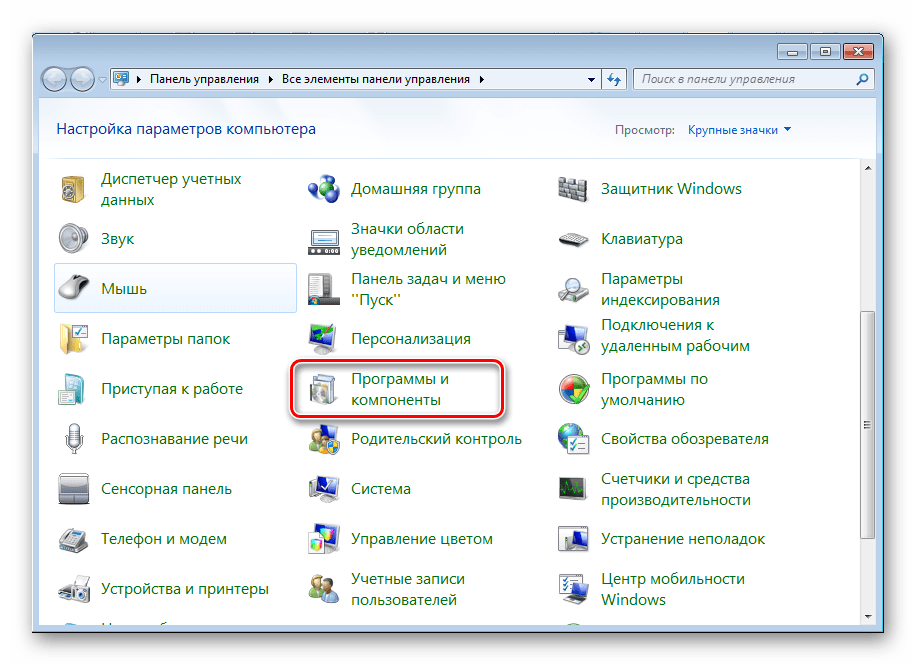Viewport: 916px width, 665px height.
Task: Click the Поиск в панели управления field
Action: pos(745,79)
